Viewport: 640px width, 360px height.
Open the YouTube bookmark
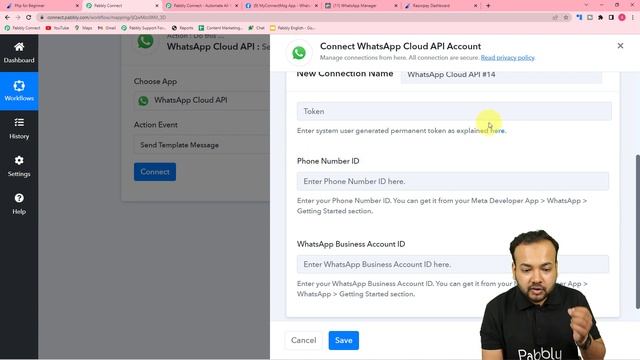click(x=57, y=28)
